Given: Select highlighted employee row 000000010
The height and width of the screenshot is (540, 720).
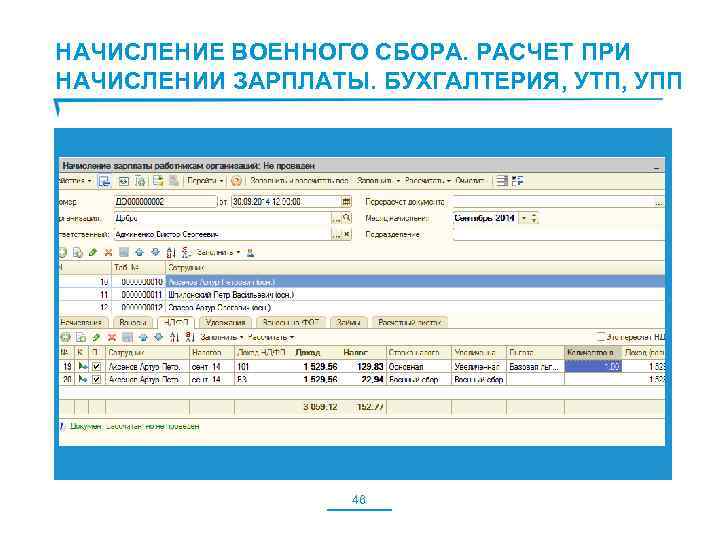Looking at the screenshot, I should coord(362,282).
